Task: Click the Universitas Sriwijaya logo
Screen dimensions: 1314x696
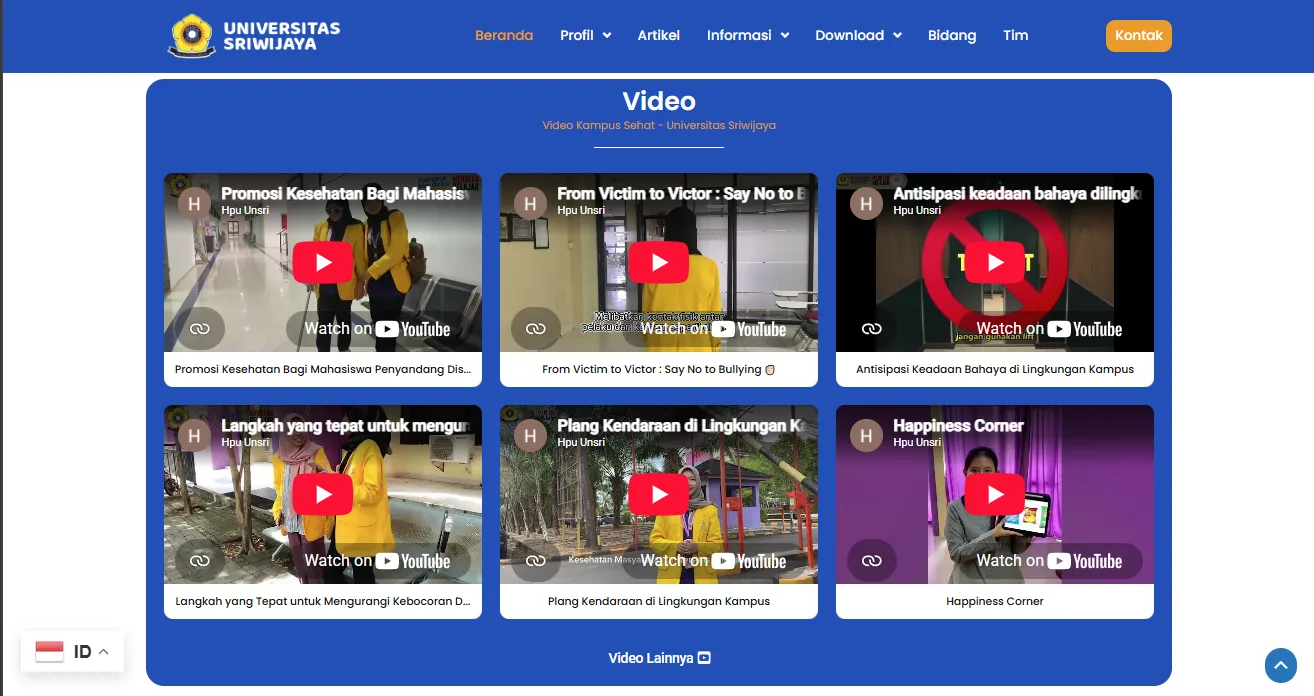Action: (254, 35)
